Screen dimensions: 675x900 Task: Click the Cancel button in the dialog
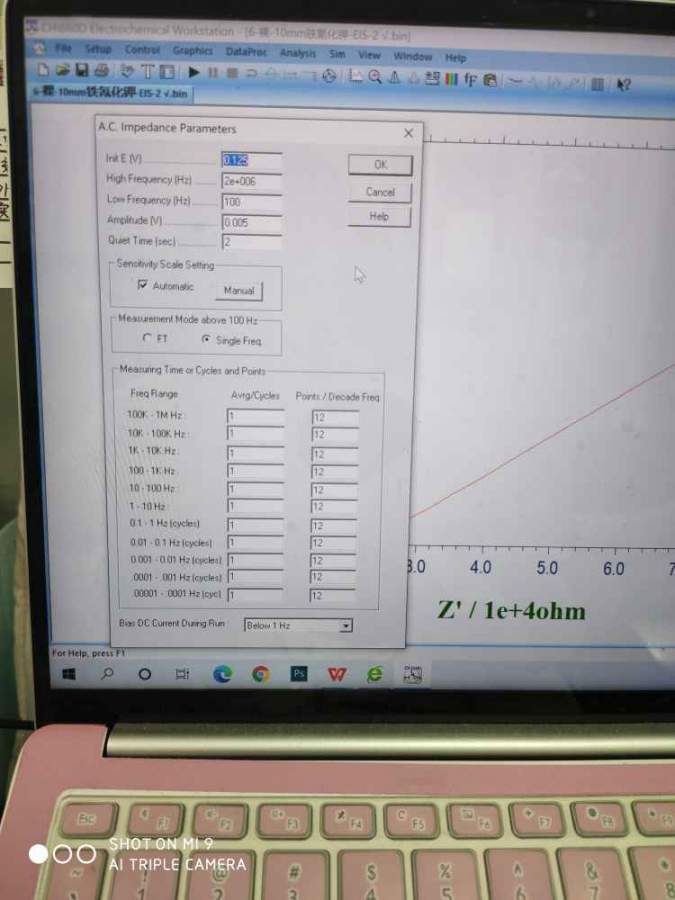tap(380, 192)
